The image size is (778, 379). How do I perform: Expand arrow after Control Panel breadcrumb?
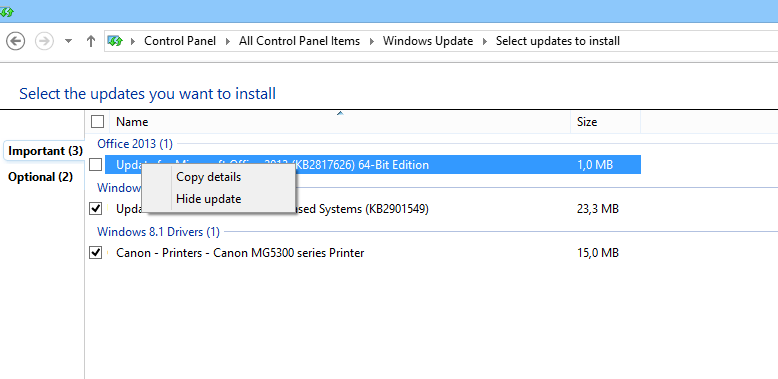(x=228, y=41)
